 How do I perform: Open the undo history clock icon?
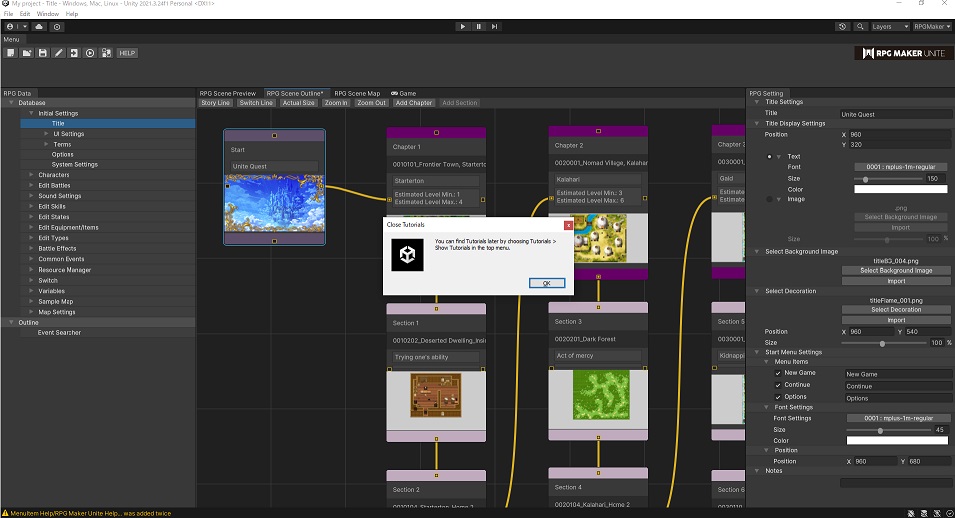click(x=842, y=26)
